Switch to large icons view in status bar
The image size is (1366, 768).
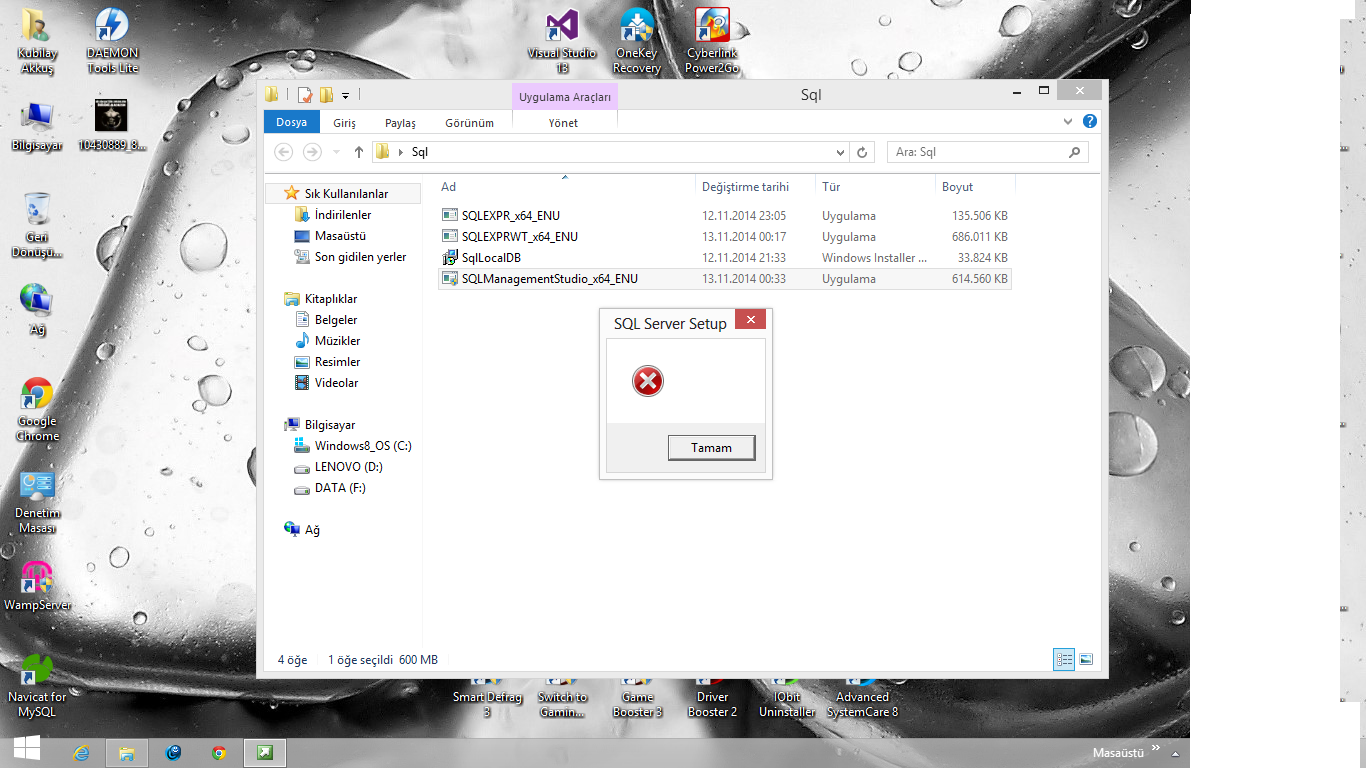1086,660
